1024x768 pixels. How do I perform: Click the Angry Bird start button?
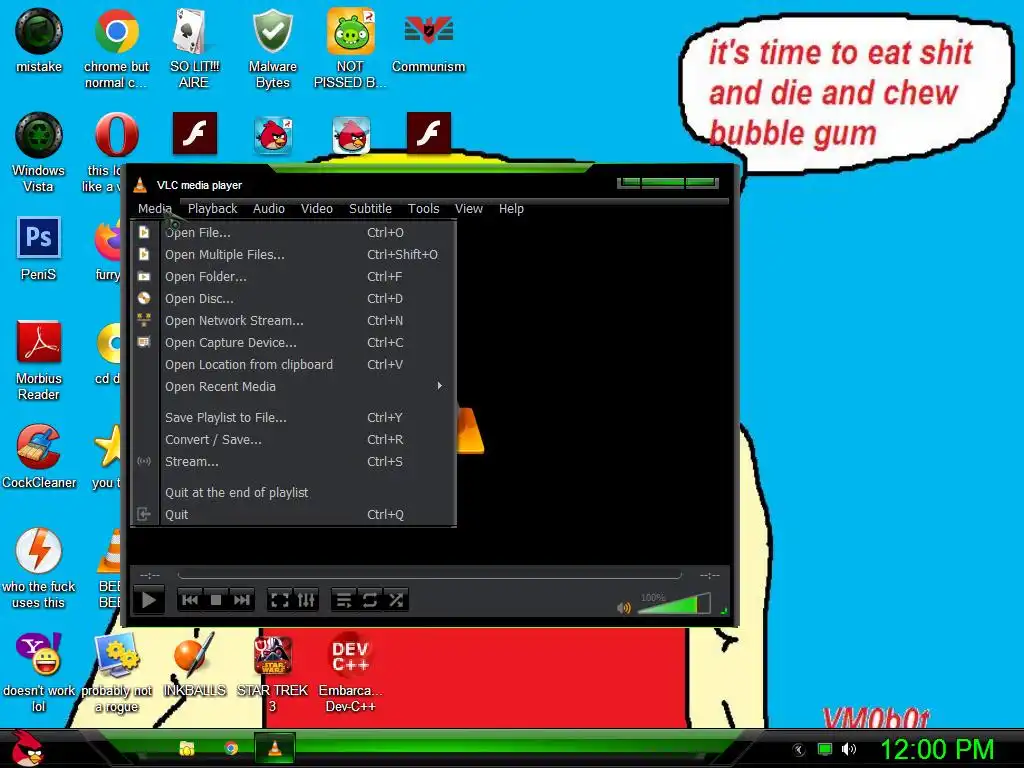pos(28,748)
